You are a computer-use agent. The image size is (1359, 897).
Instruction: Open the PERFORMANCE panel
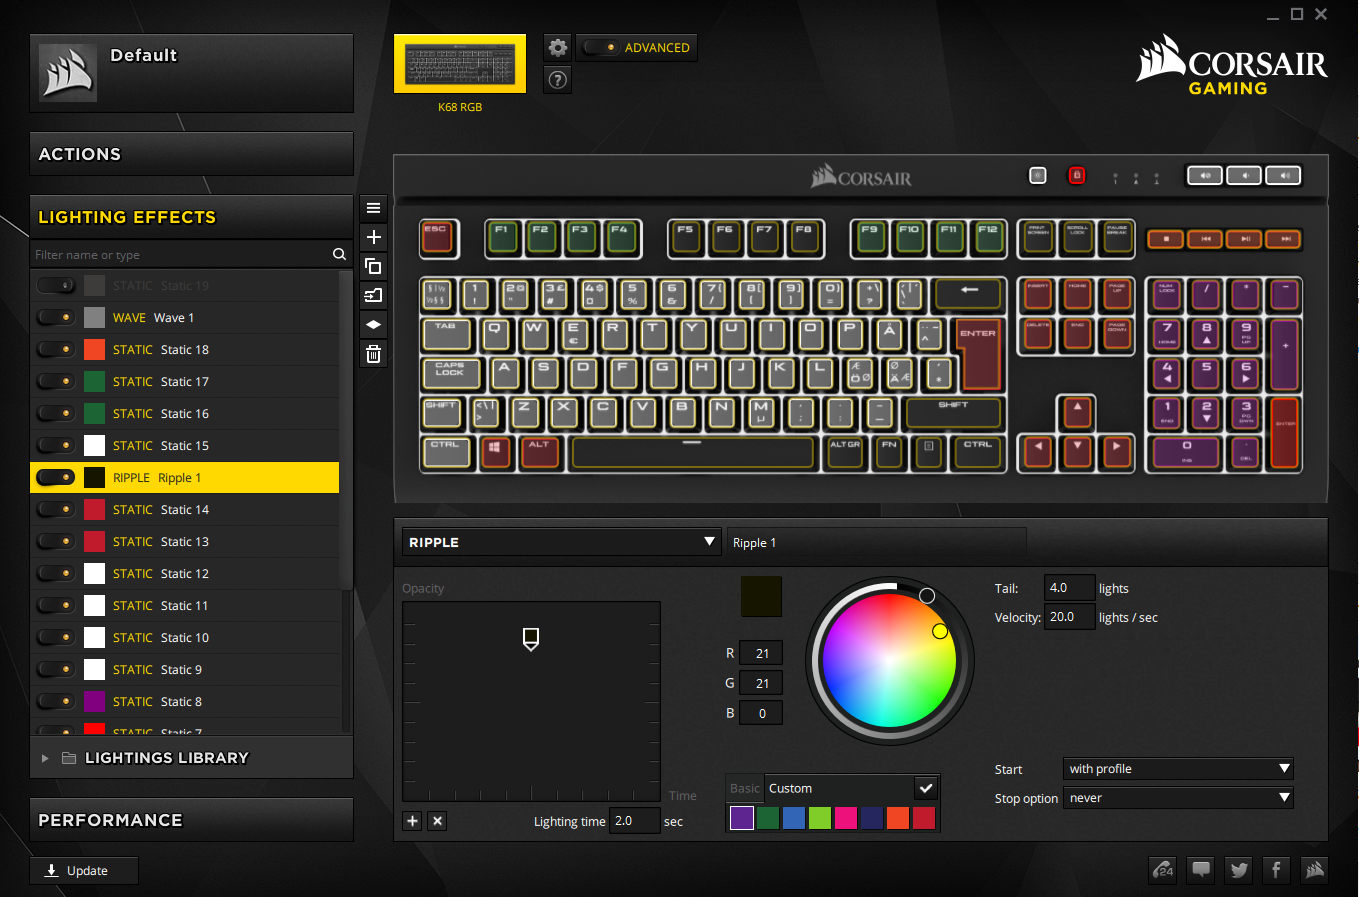point(191,820)
